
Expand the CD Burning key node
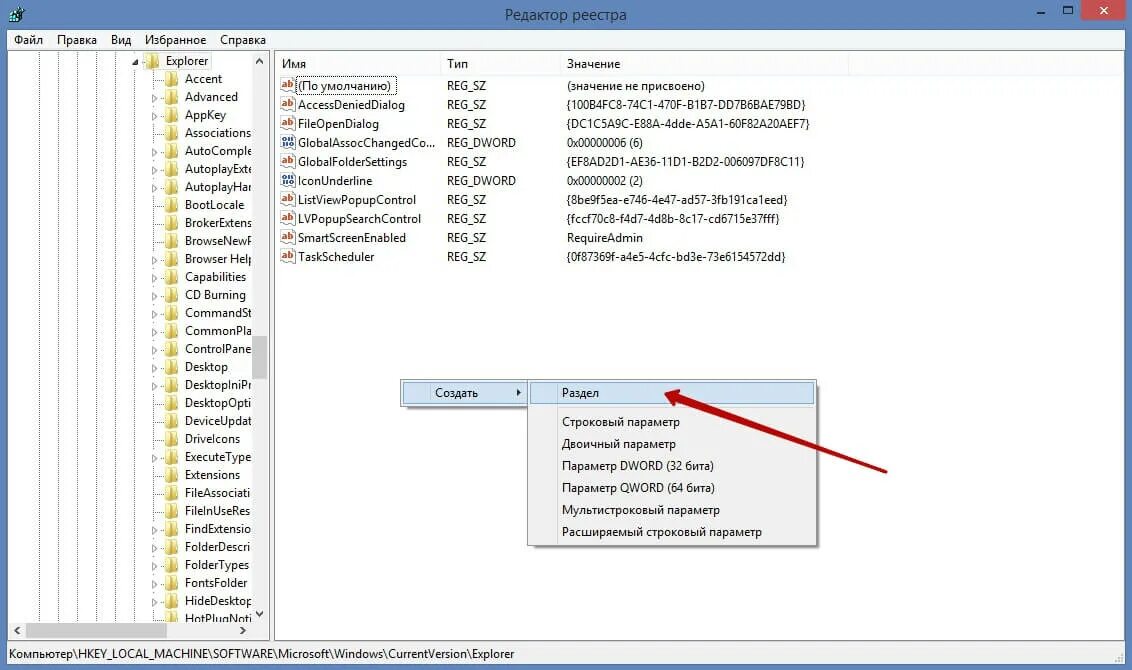(x=154, y=296)
